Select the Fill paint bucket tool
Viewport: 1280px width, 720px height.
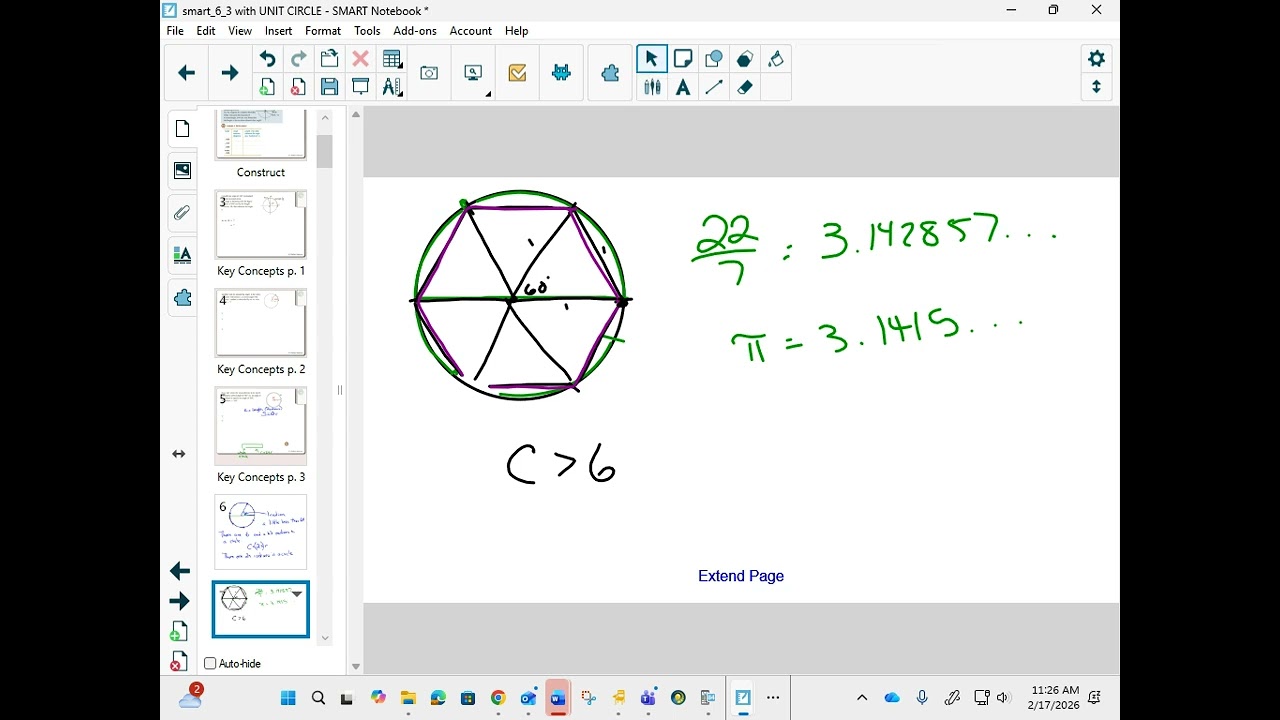click(776, 59)
